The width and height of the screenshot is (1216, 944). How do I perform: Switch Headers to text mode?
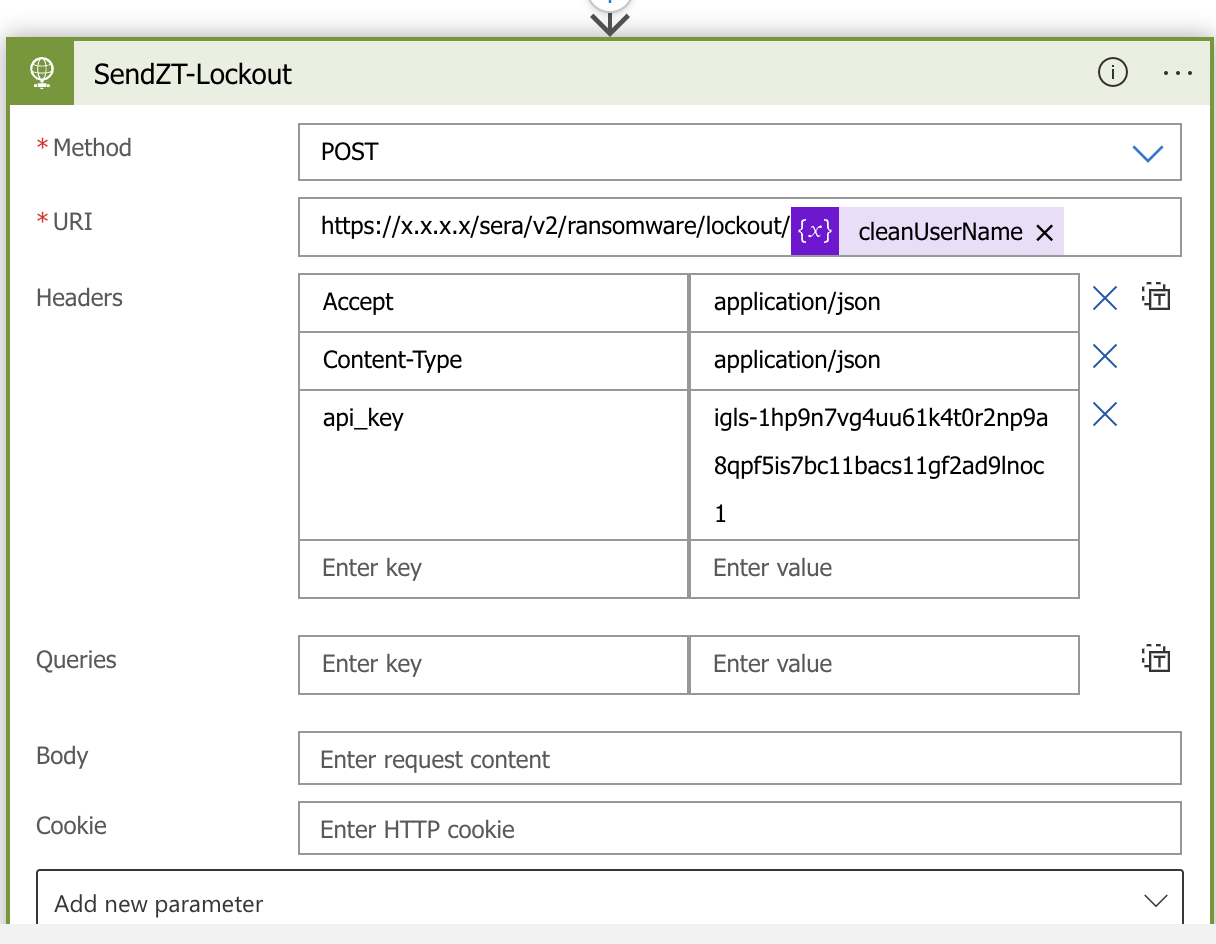[1156, 297]
